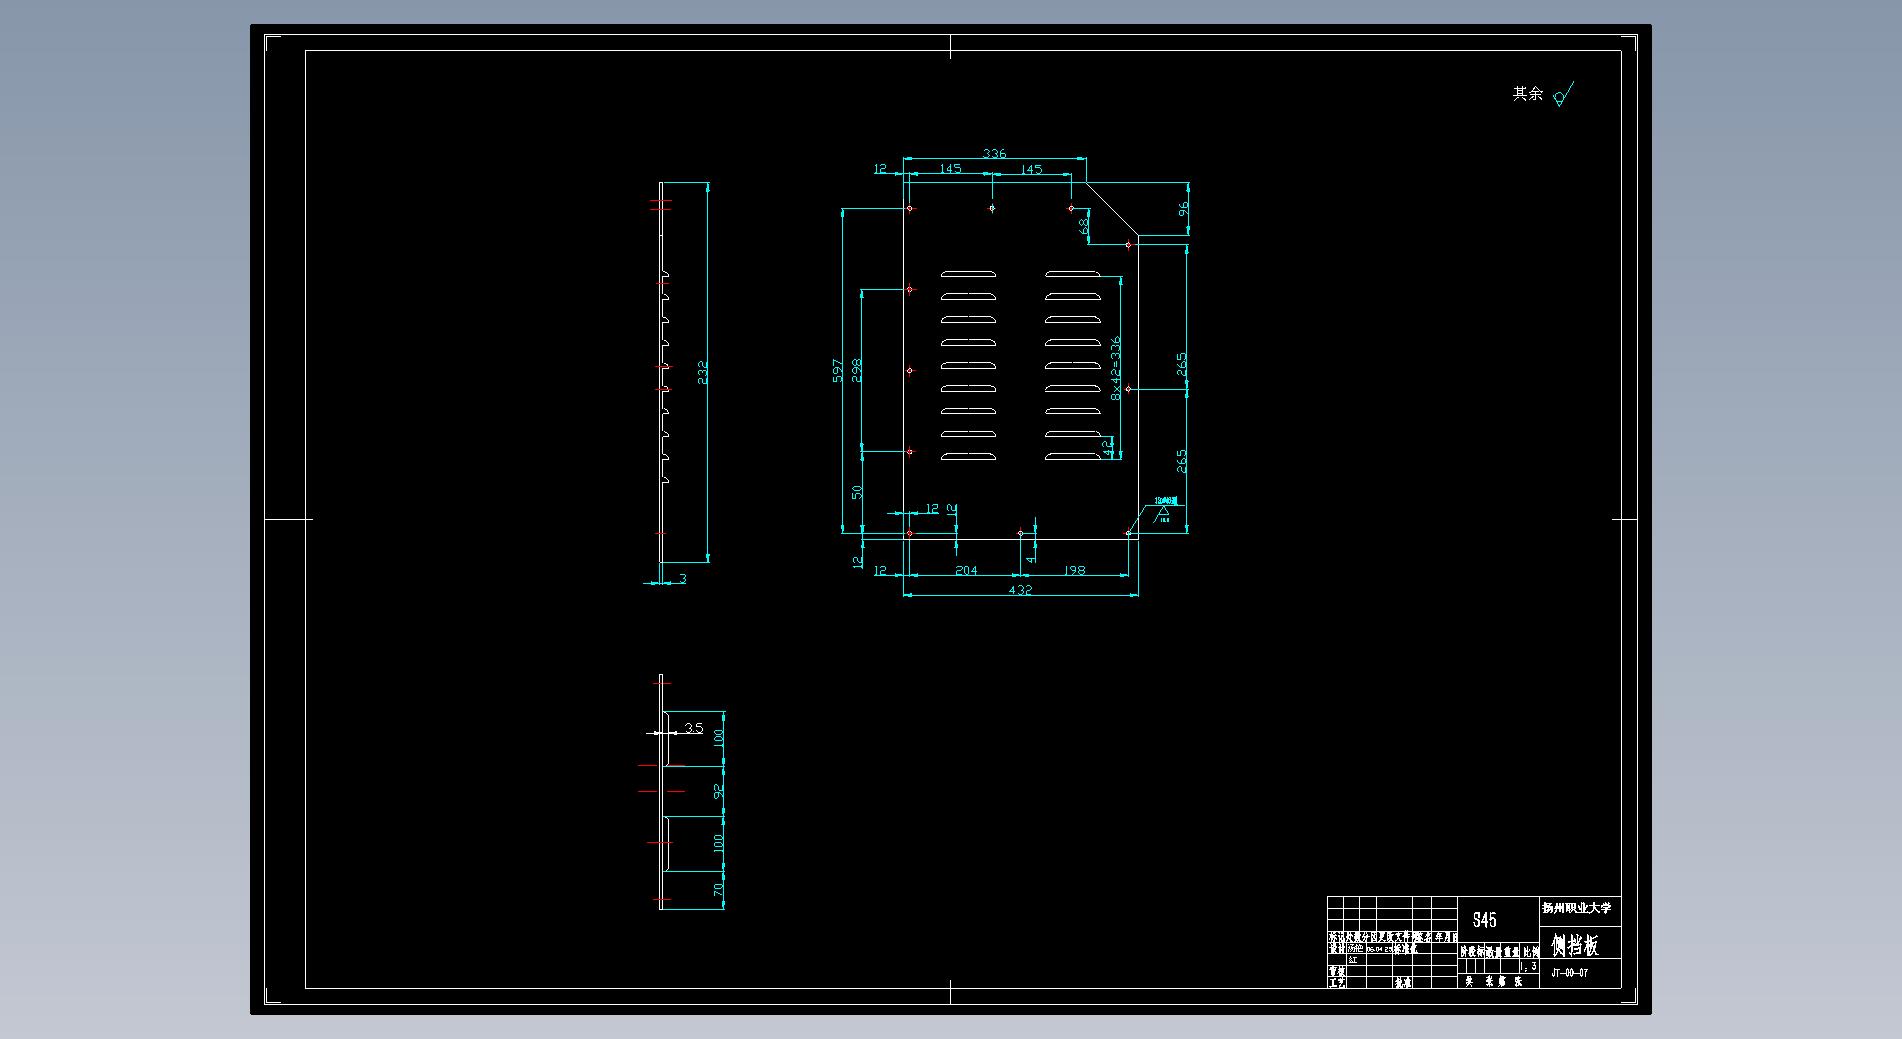Click the 50 vertical dimension text
The image size is (1902, 1039).
tap(857, 492)
